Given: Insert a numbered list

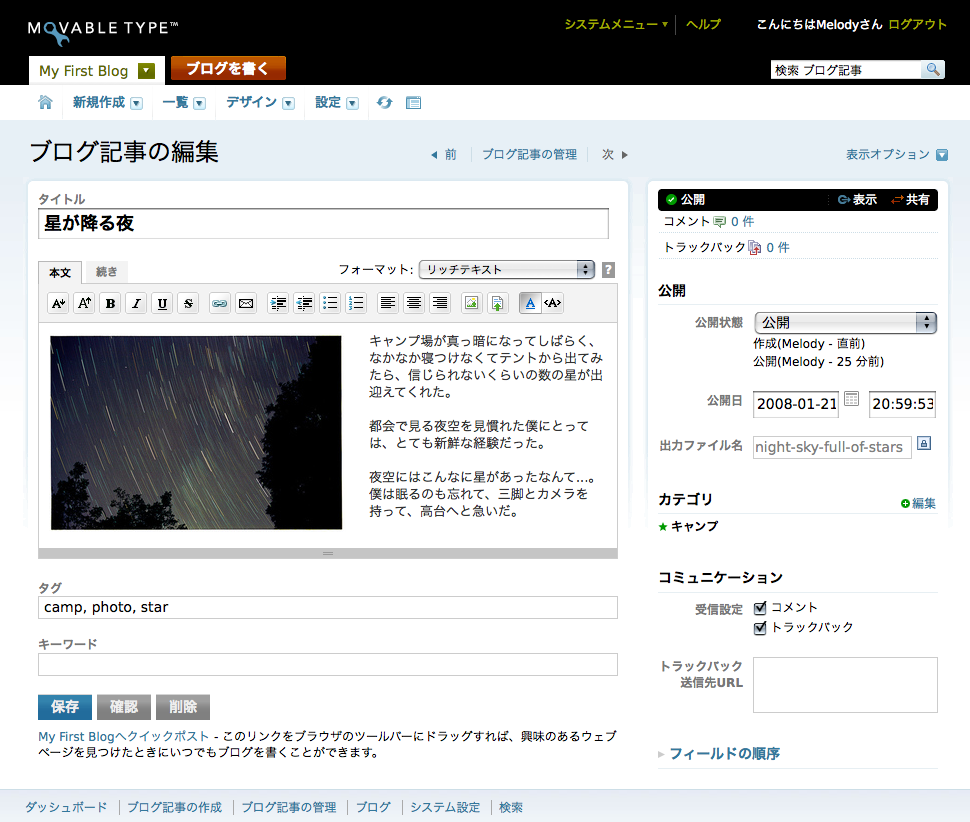Looking at the screenshot, I should [x=356, y=303].
